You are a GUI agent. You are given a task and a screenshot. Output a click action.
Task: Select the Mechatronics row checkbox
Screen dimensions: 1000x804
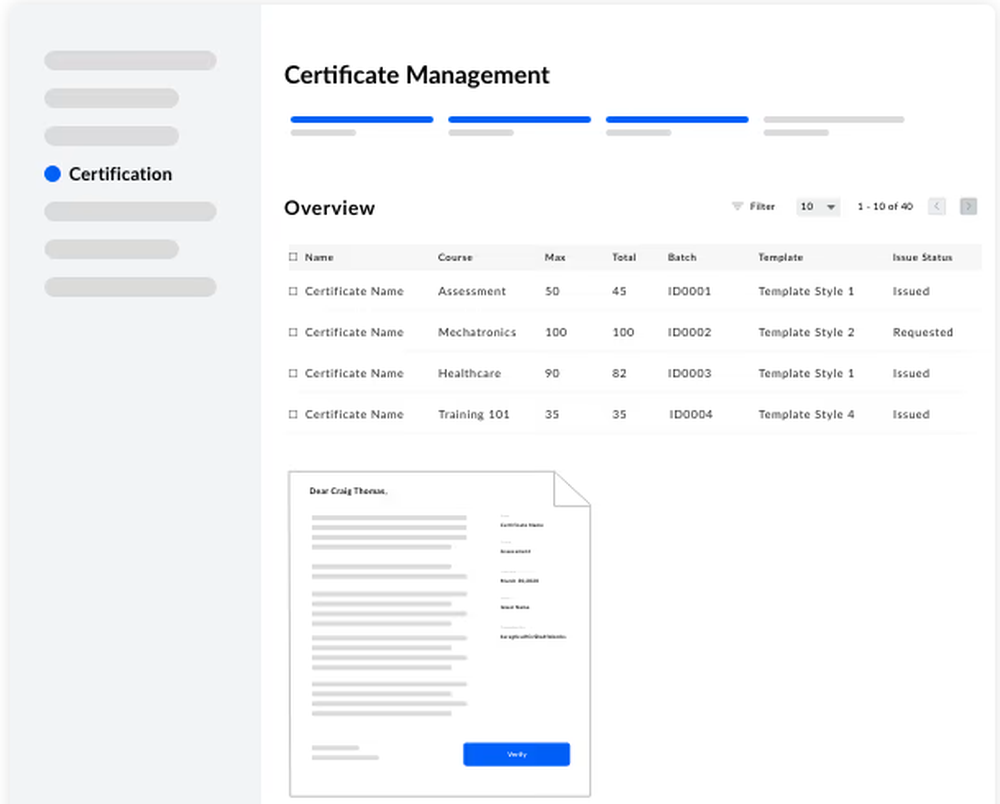[293, 332]
